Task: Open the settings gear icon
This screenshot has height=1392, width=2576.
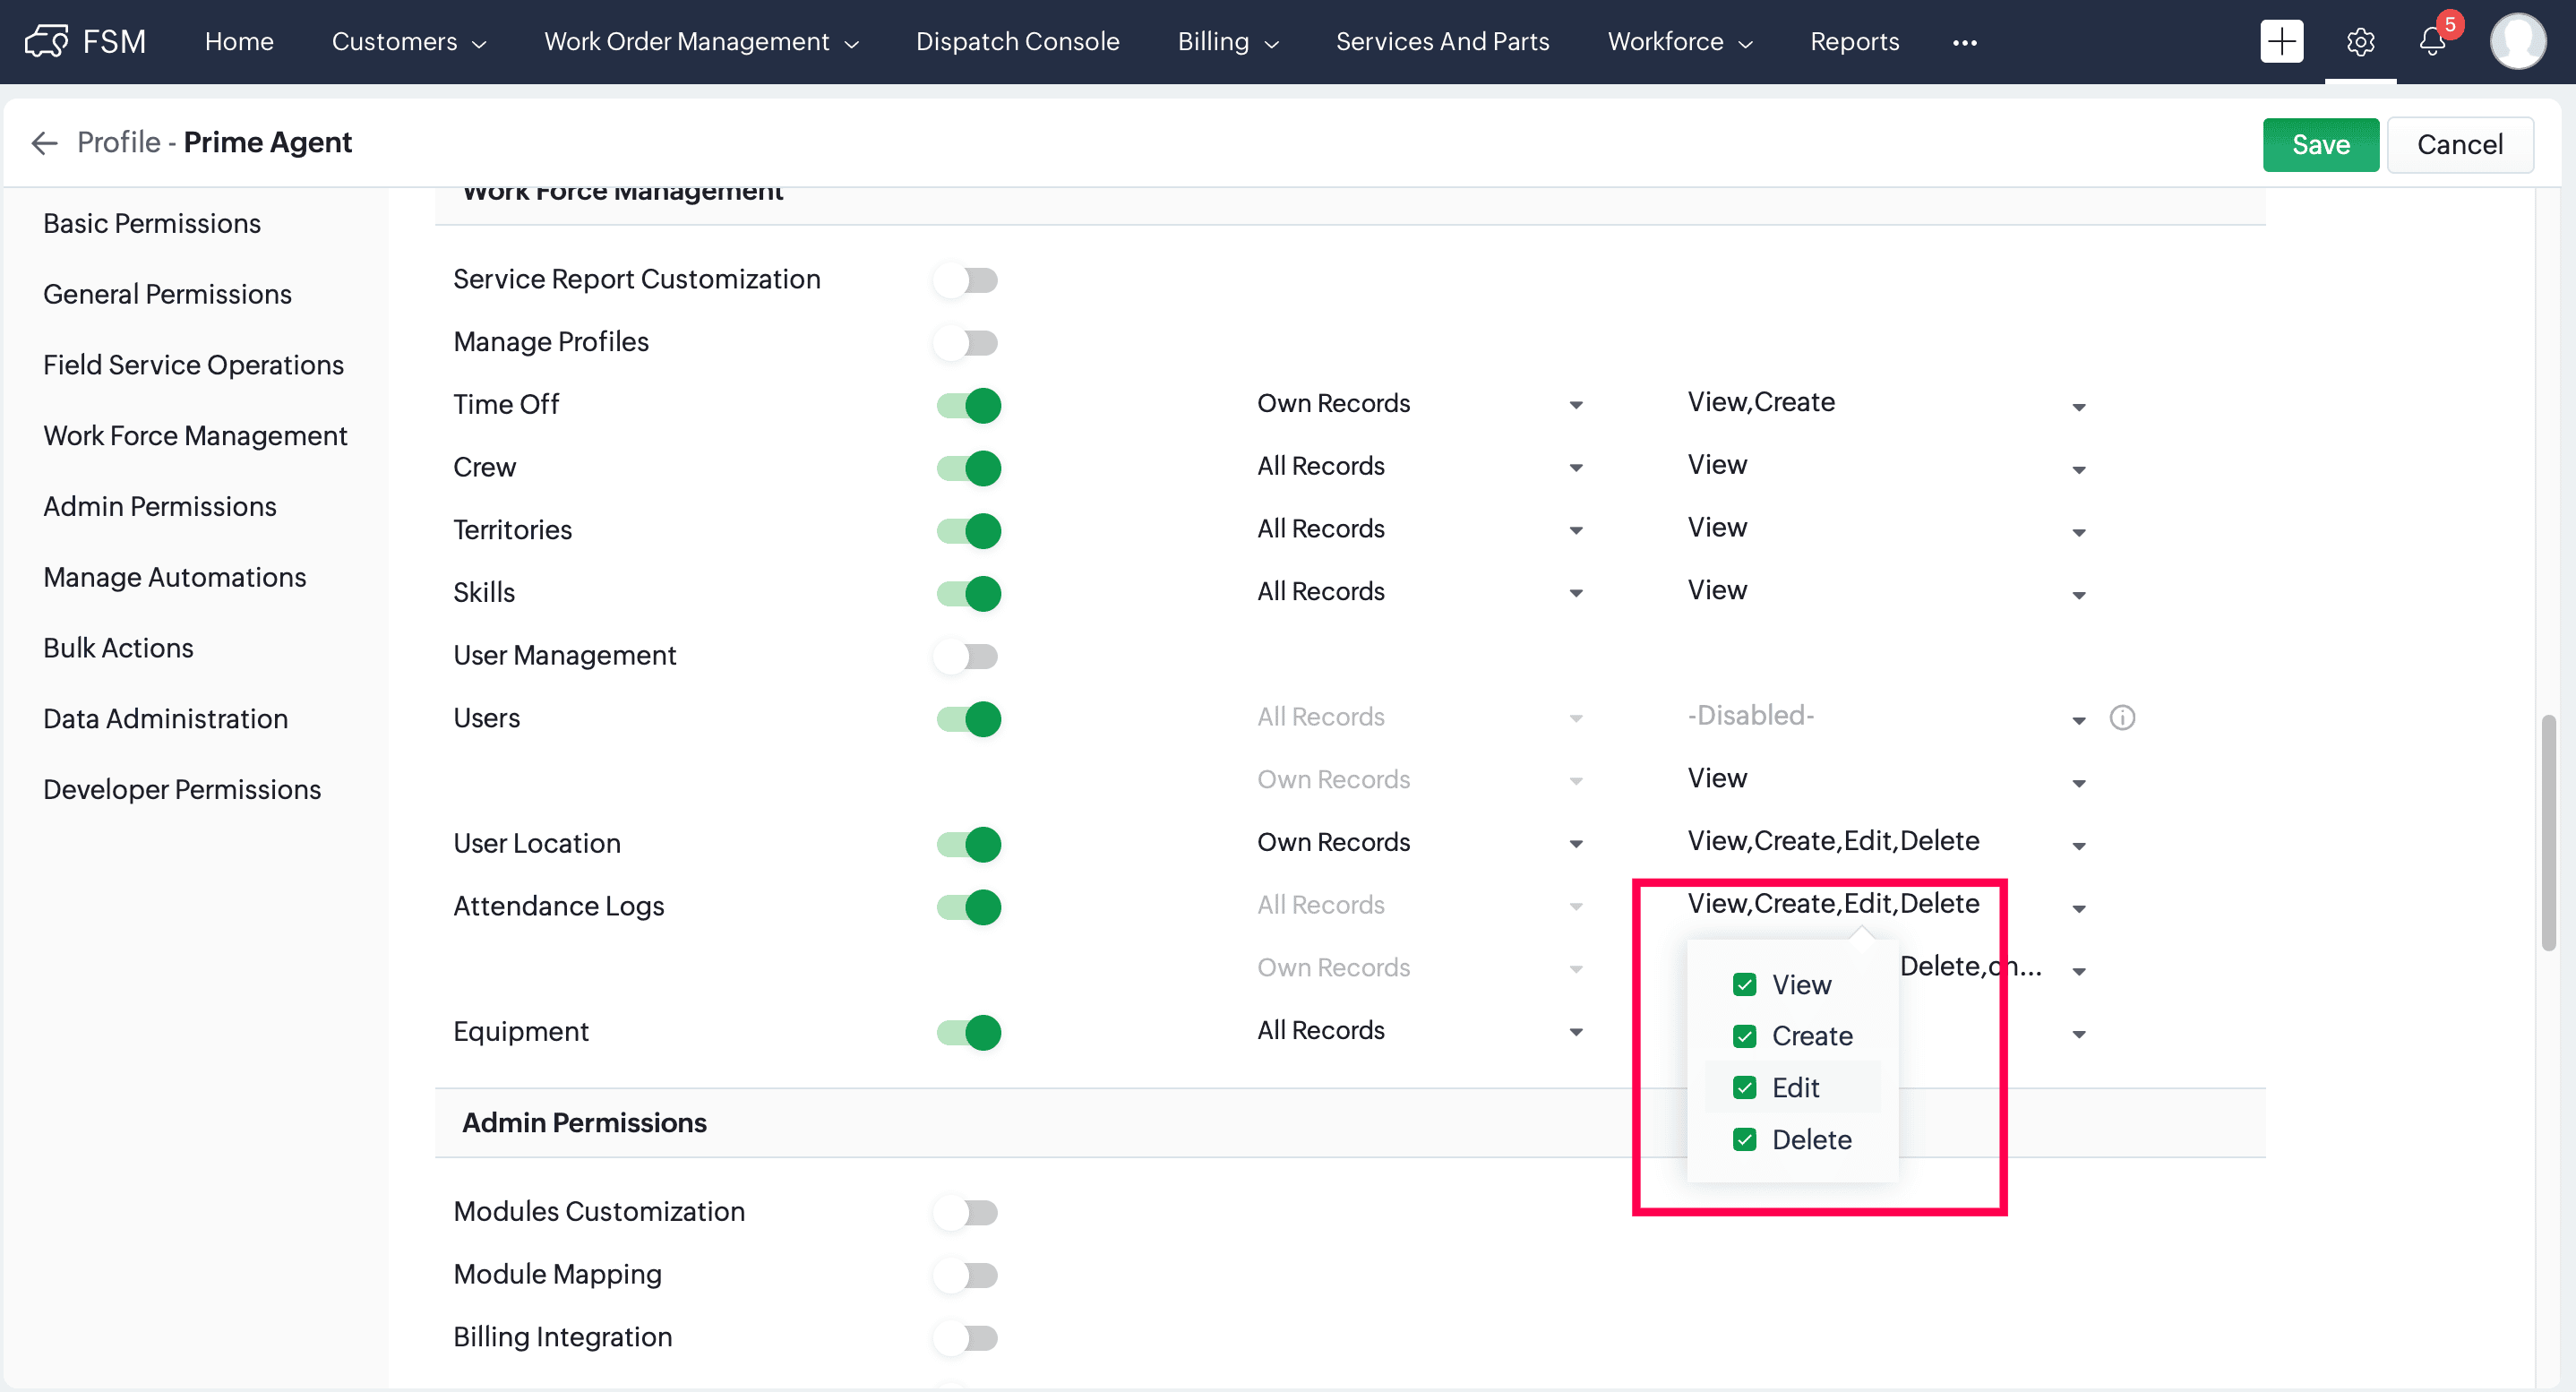Action: 2360,42
